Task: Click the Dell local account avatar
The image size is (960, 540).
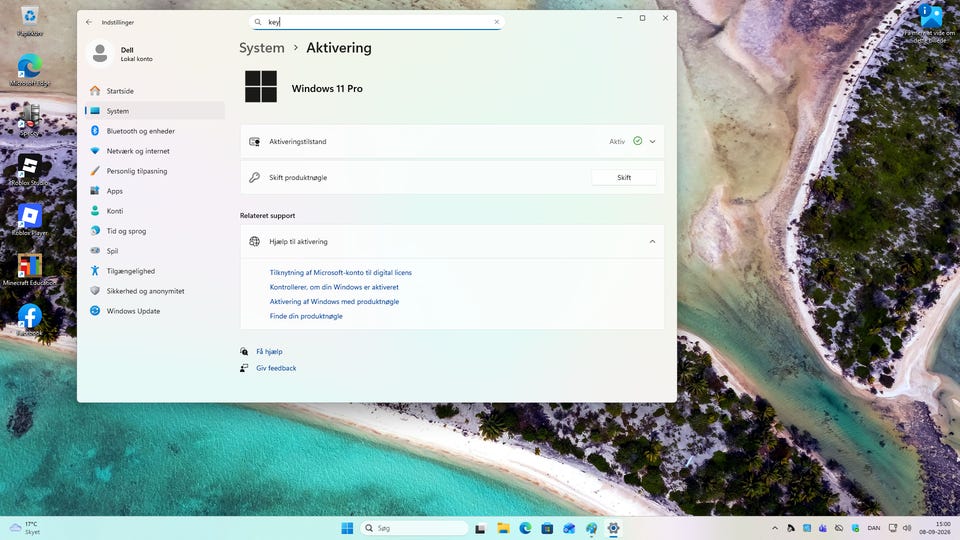Action: point(100,54)
